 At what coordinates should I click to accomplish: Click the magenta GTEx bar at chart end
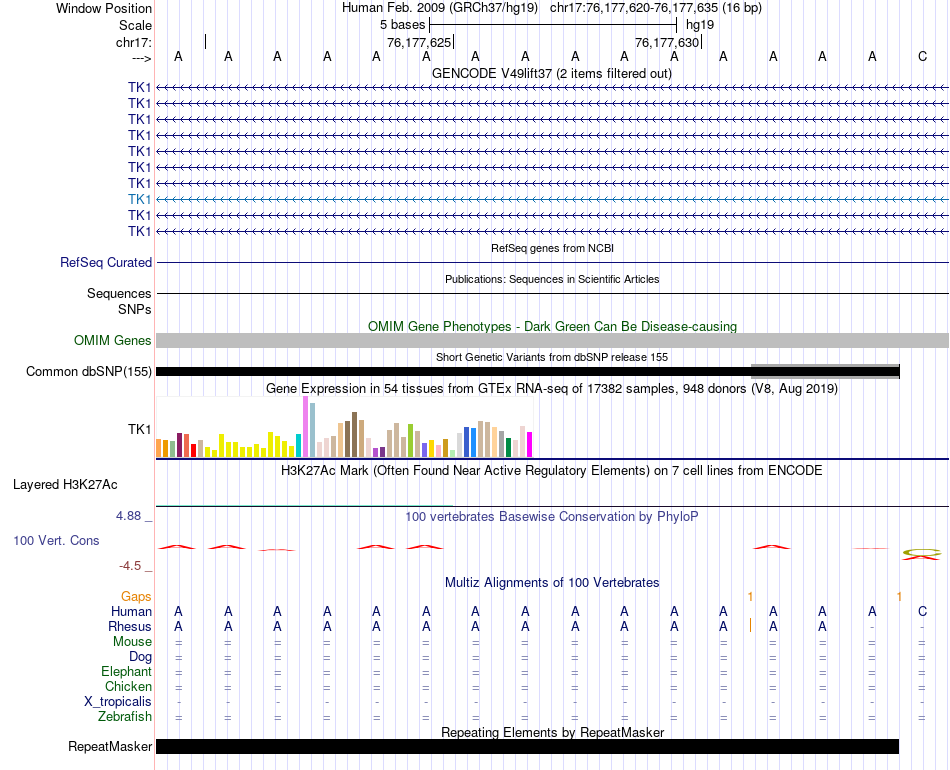pyautogui.click(x=529, y=444)
